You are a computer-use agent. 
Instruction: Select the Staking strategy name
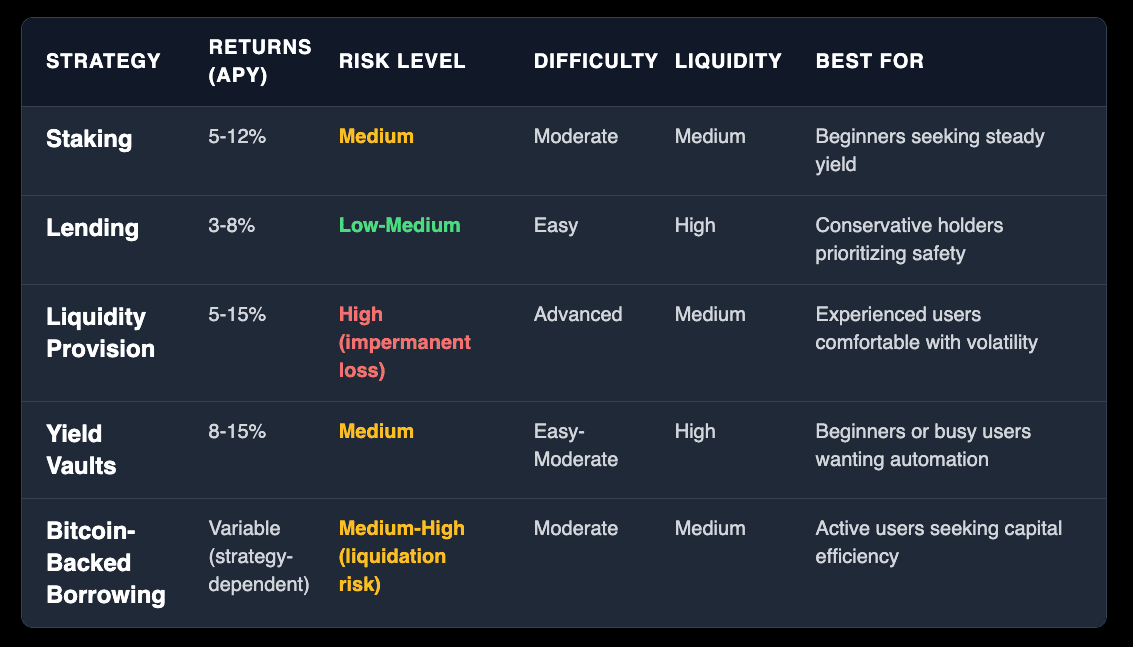[89, 139]
